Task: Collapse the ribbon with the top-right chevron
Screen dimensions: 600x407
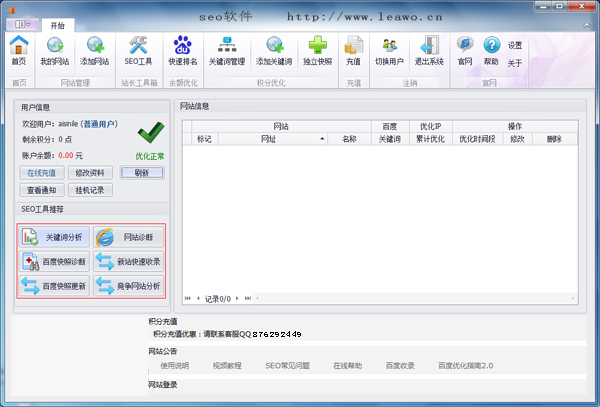Action: pos(586,25)
